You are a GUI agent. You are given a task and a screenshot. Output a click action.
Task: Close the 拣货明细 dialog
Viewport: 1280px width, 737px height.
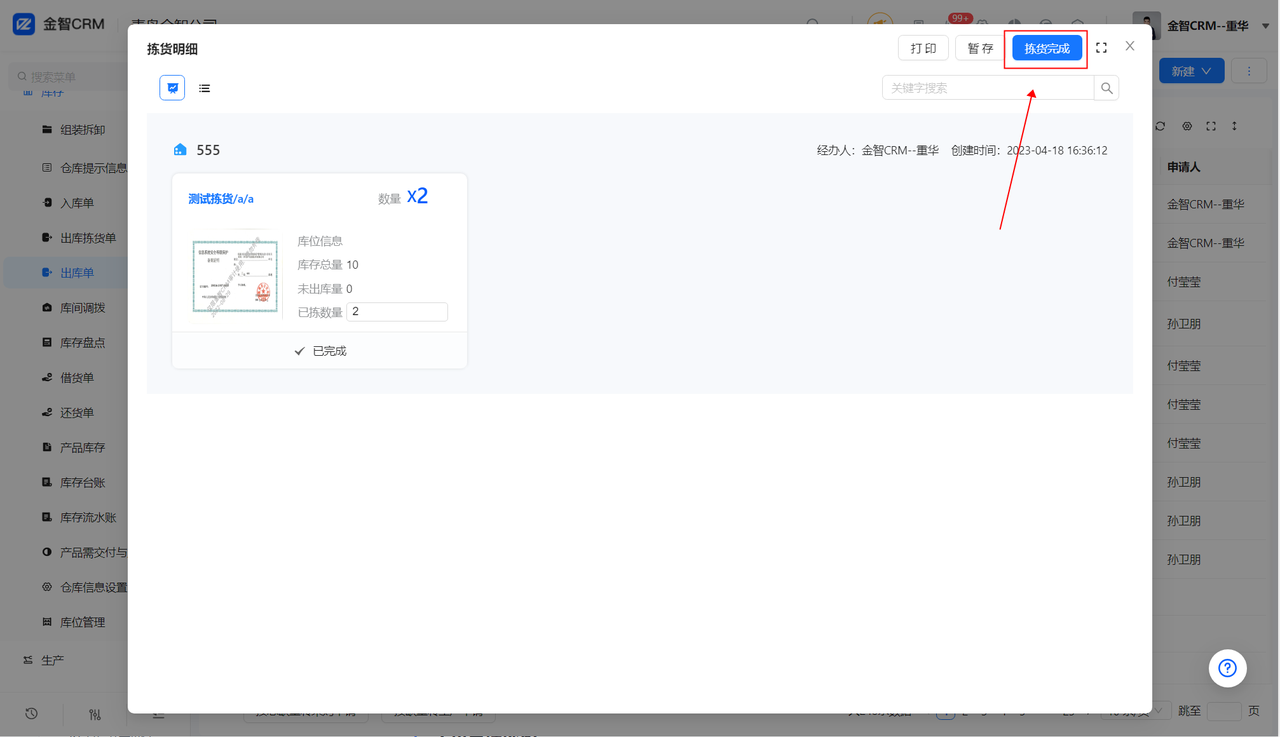pos(1130,46)
